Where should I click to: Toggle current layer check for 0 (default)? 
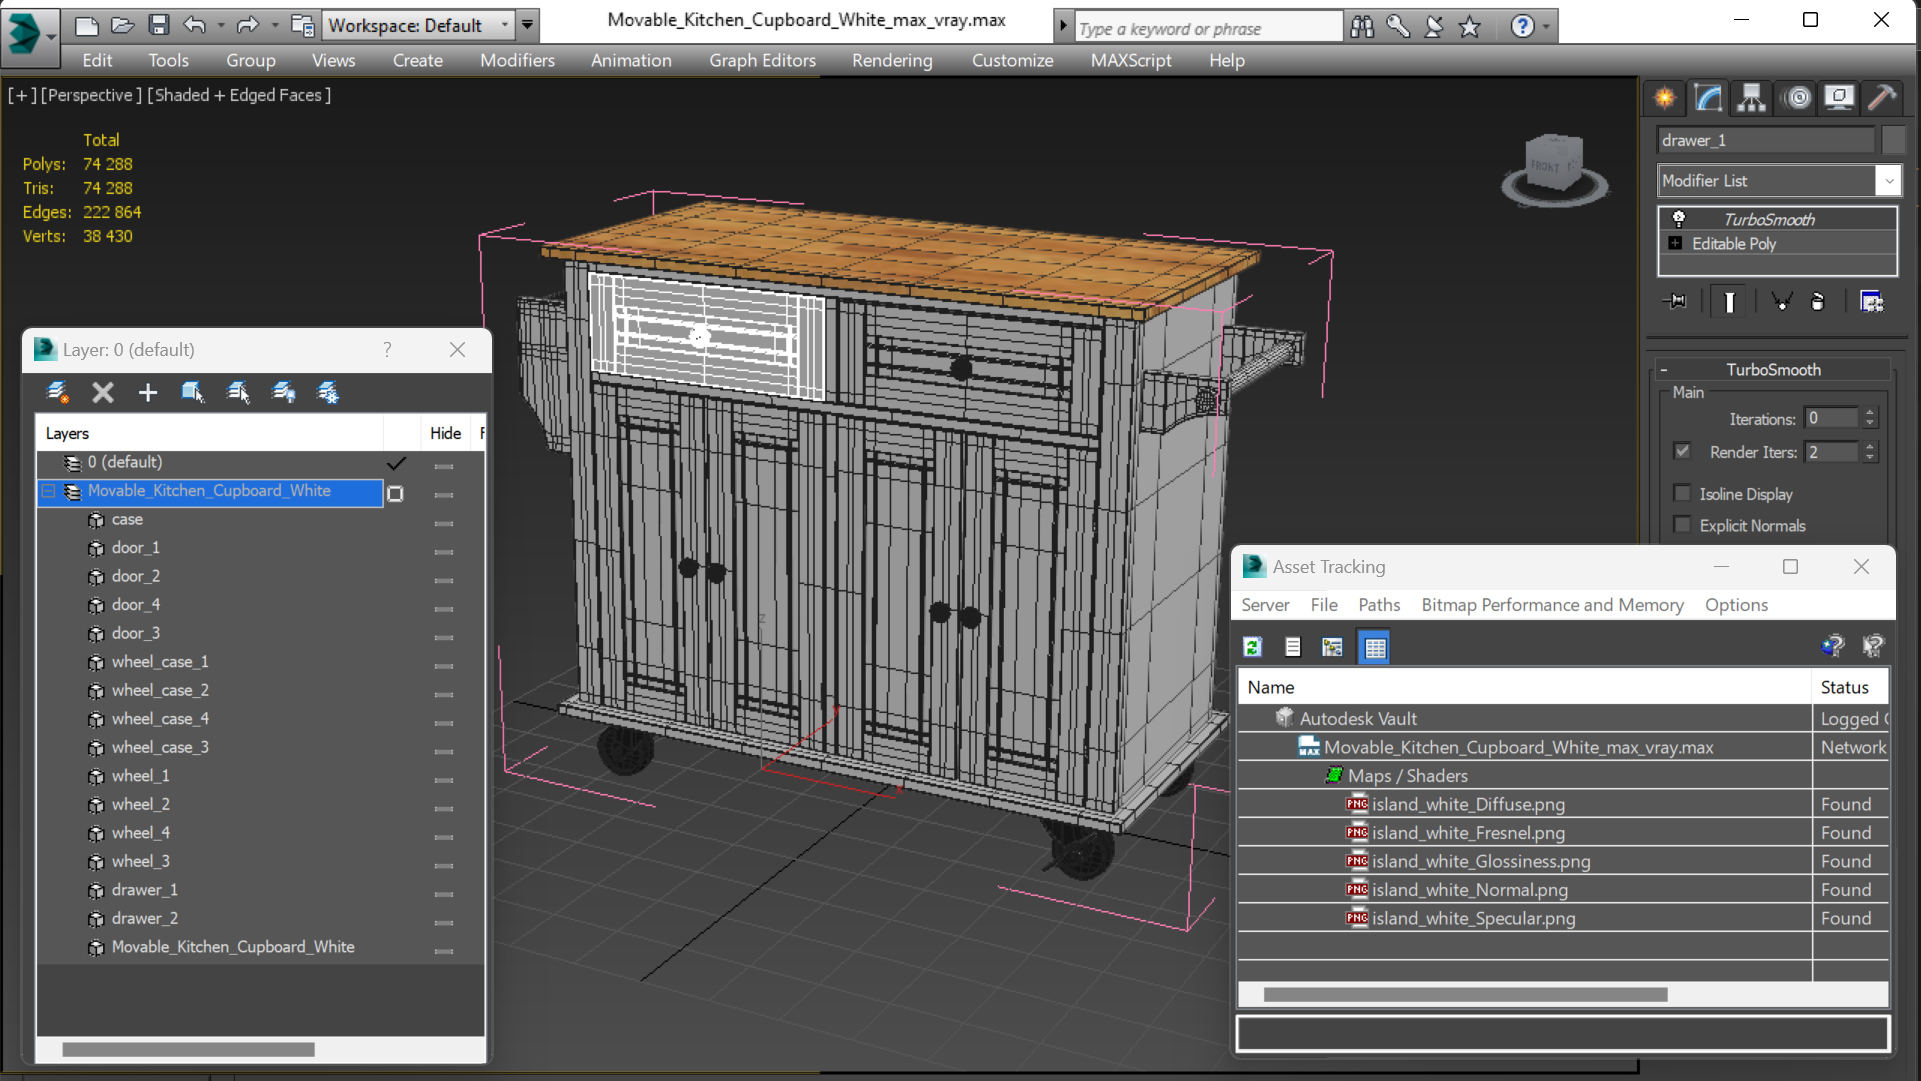pyautogui.click(x=397, y=463)
